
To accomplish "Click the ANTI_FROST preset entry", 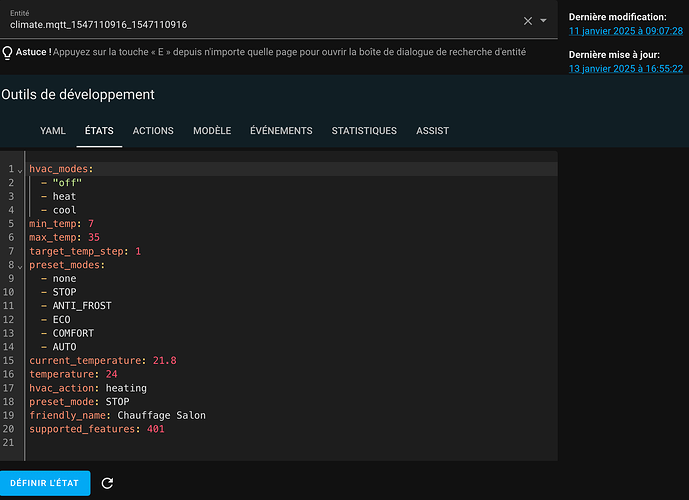I will [x=82, y=306].
